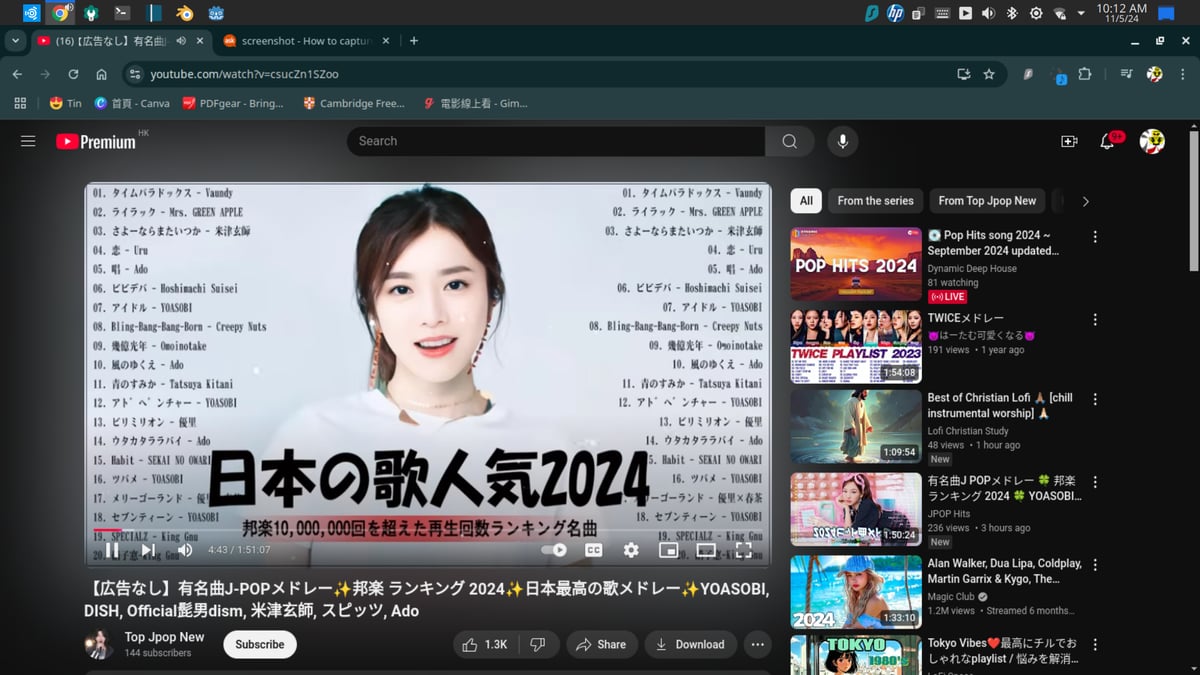Seek on the red video progress bar

[x=300, y=531]
